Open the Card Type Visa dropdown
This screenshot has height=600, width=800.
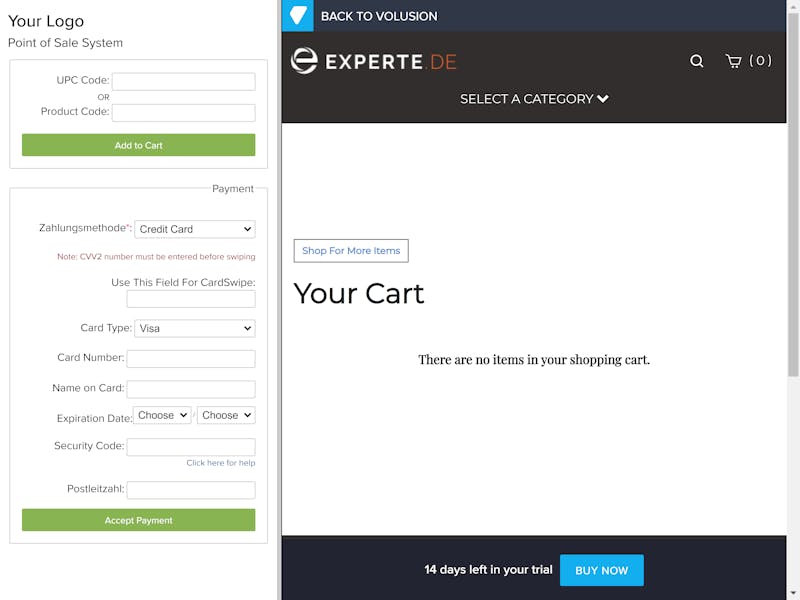195,328
